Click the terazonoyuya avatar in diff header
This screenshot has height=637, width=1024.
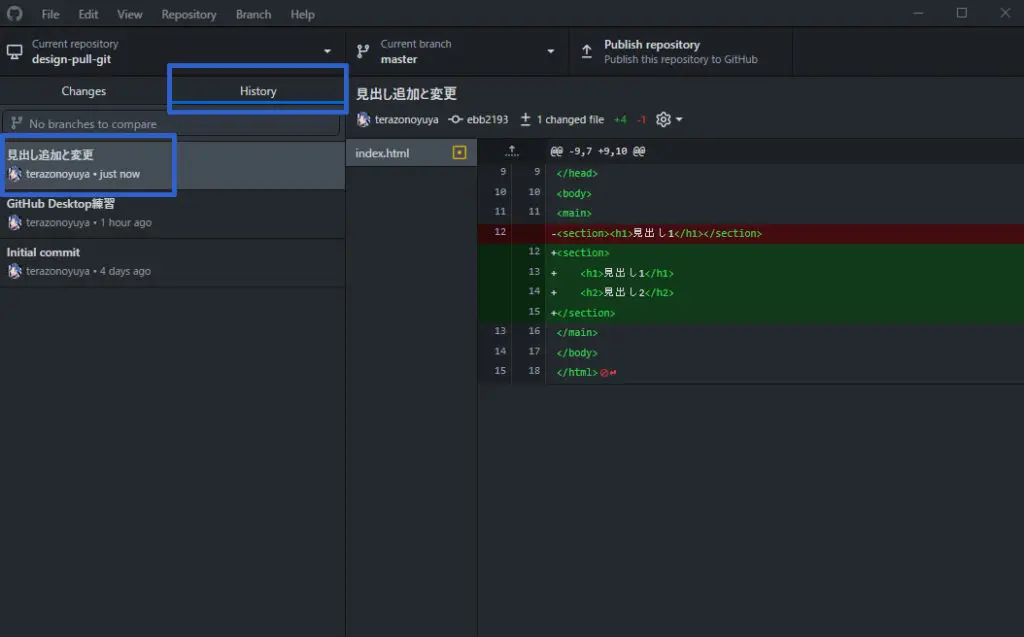click(x=364, y=120)
